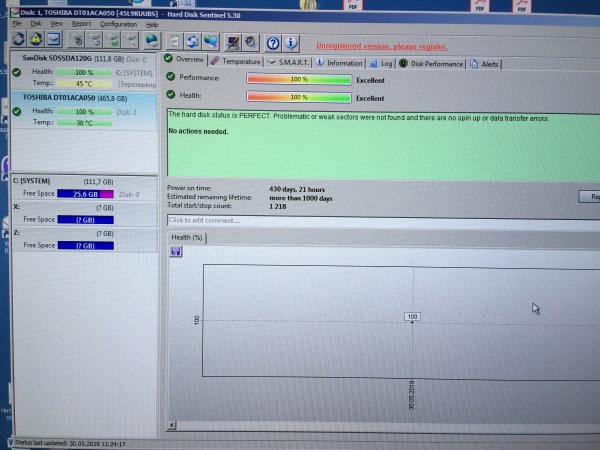Switch to the S.M.A.R.T. tab

(x=289, y=62)
